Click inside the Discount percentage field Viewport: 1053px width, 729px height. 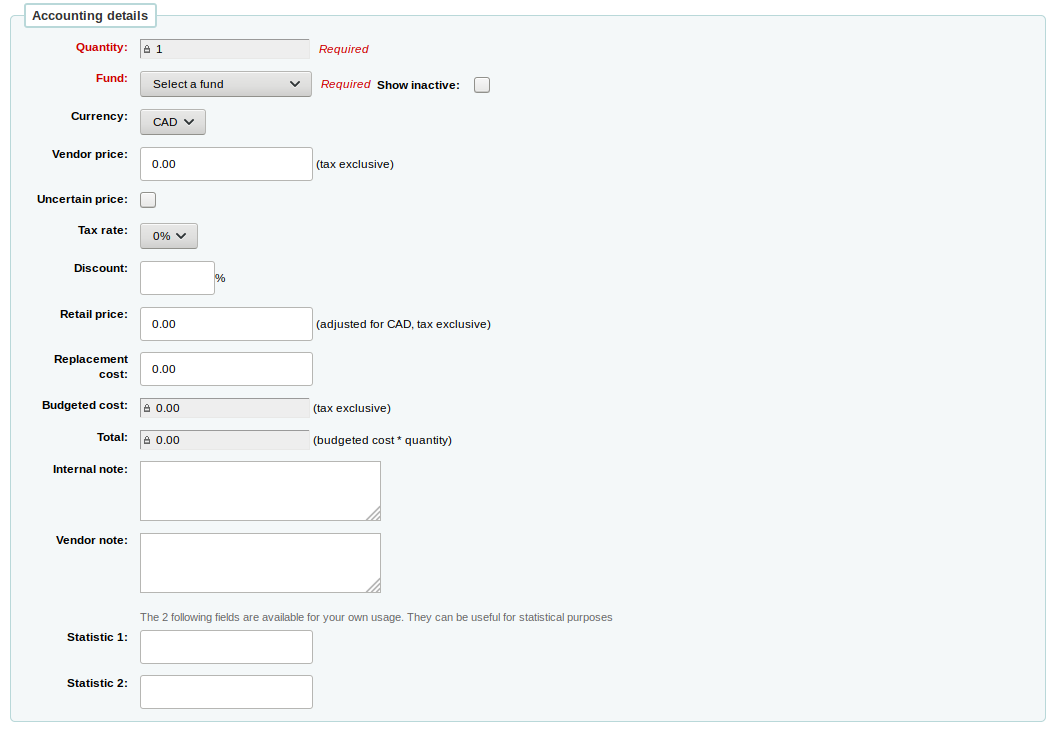(177, 277)
